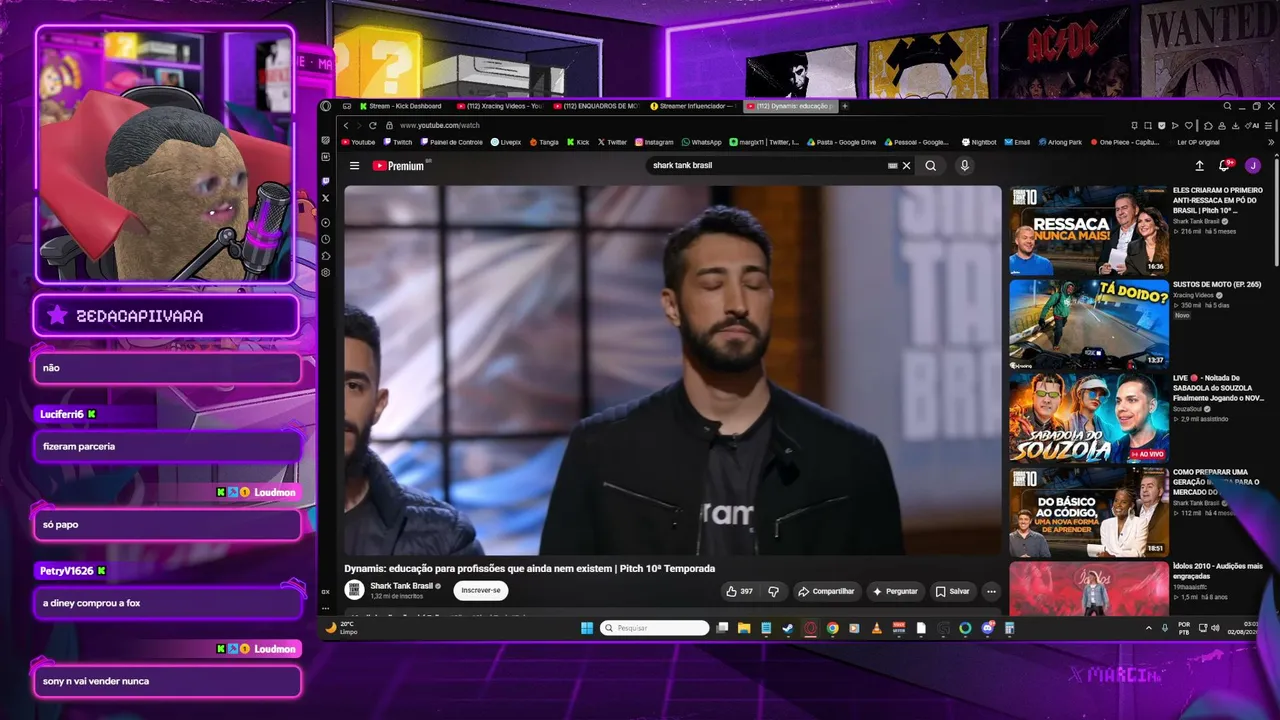Open a new browser tab
Screen dimensions: 1280x720
[845, 106]
